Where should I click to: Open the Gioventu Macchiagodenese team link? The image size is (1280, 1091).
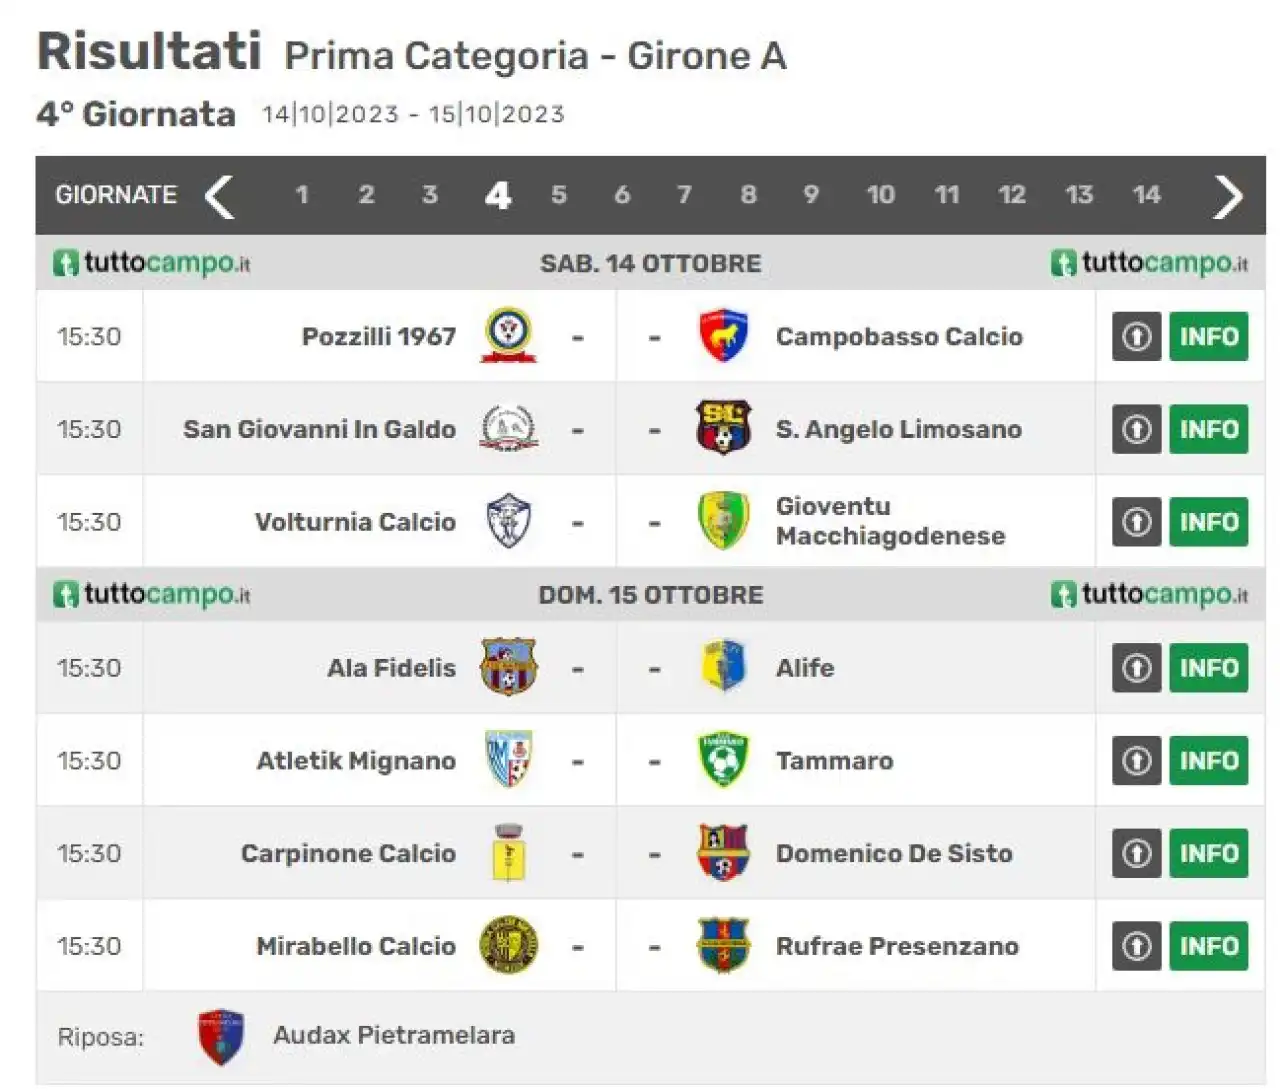[x=890, y=521]
